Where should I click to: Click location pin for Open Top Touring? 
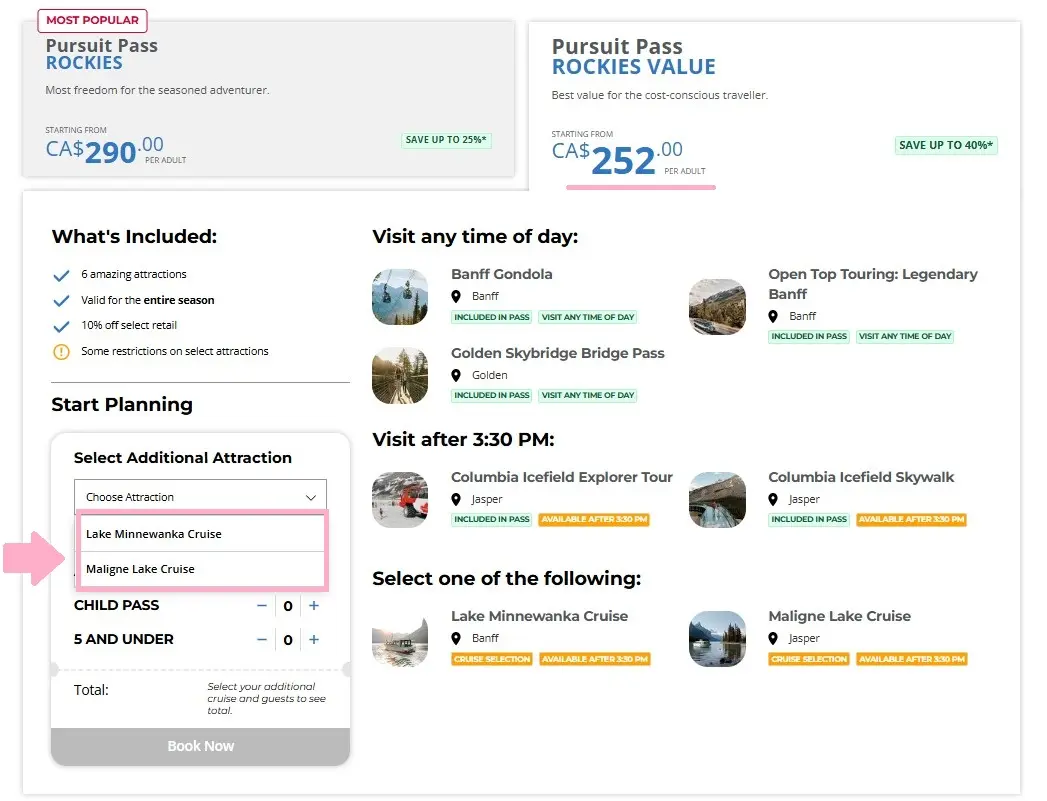coord(773,316)
